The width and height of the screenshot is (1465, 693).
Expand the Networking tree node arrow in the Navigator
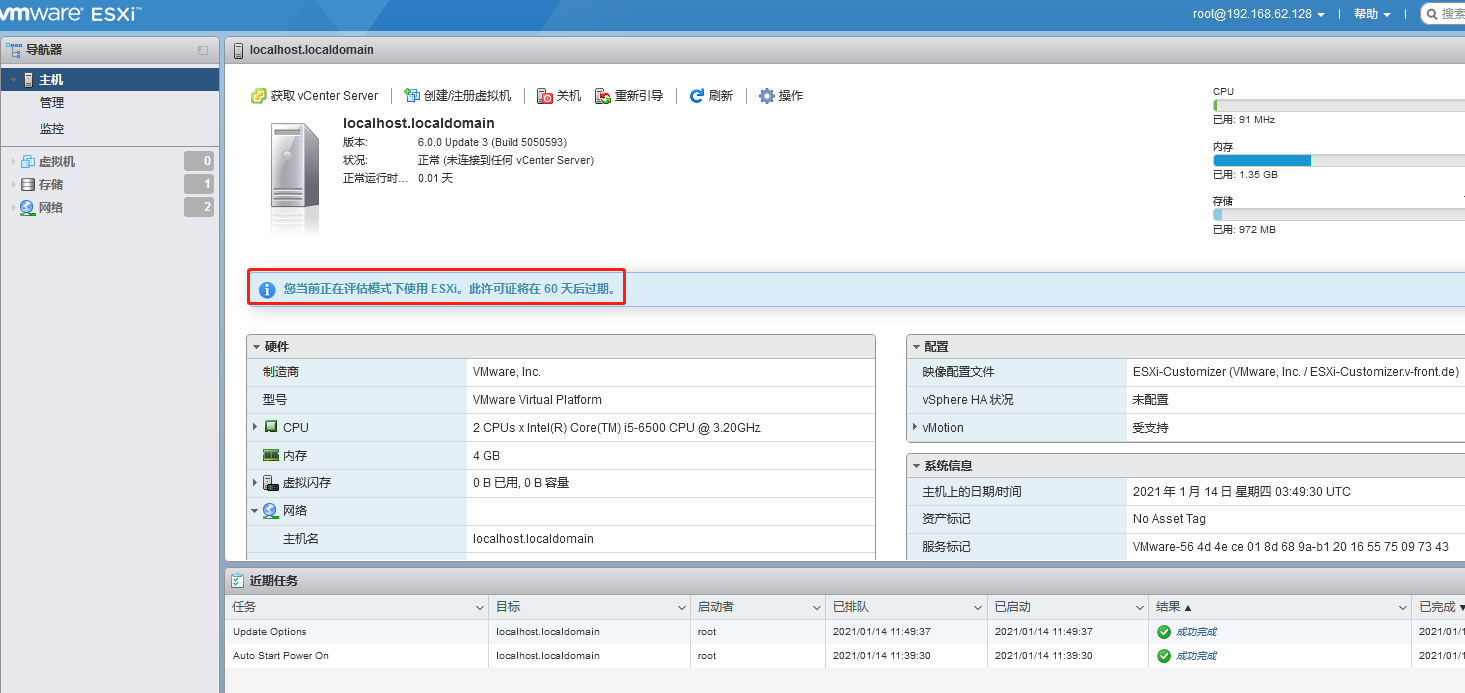pyautogui.click(x=13, y=207)
